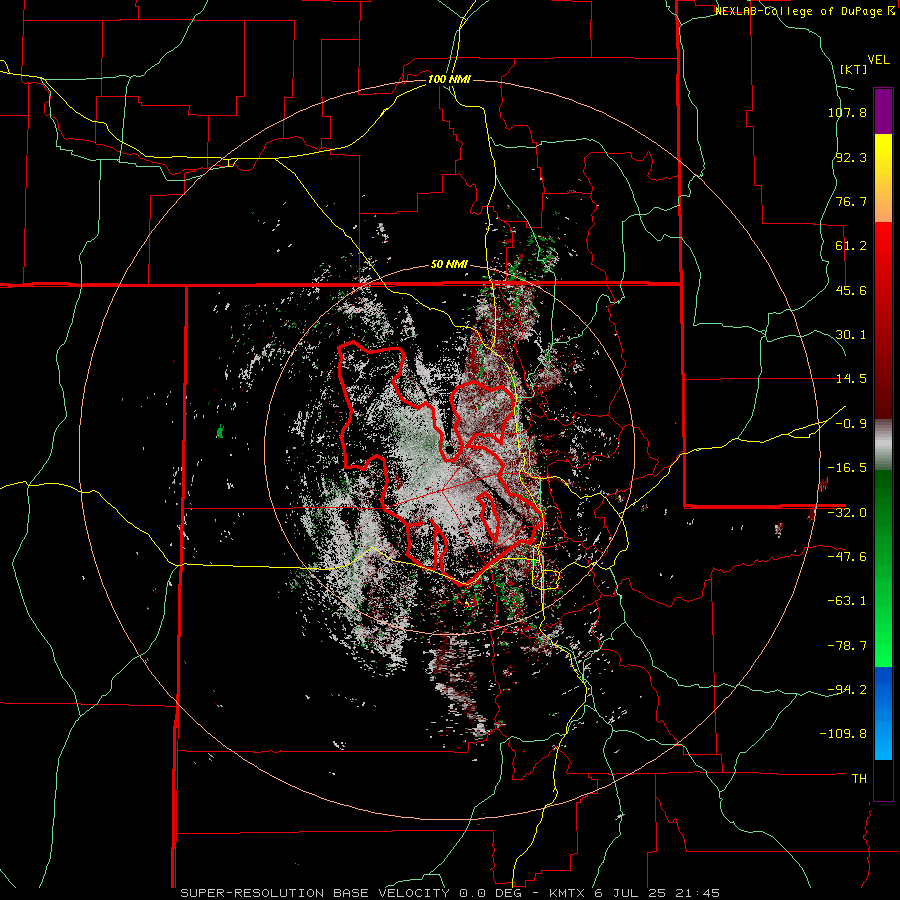This screenshot has width=900, height=900.
Task: Click the 107.8 velocity scale value
Action: [x=847, y=112]
